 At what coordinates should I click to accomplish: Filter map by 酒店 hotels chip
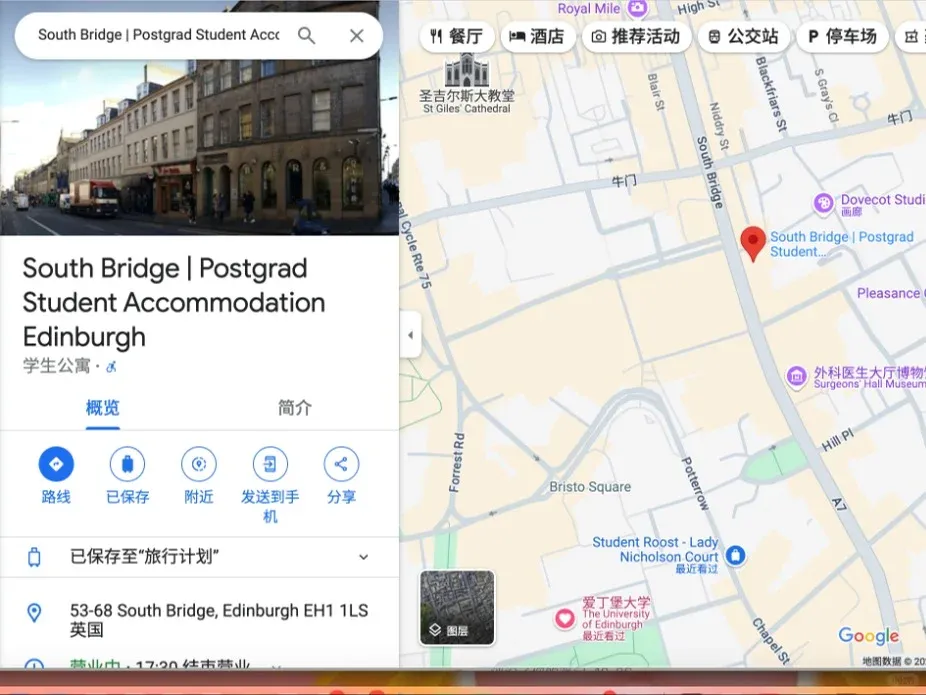537,37
